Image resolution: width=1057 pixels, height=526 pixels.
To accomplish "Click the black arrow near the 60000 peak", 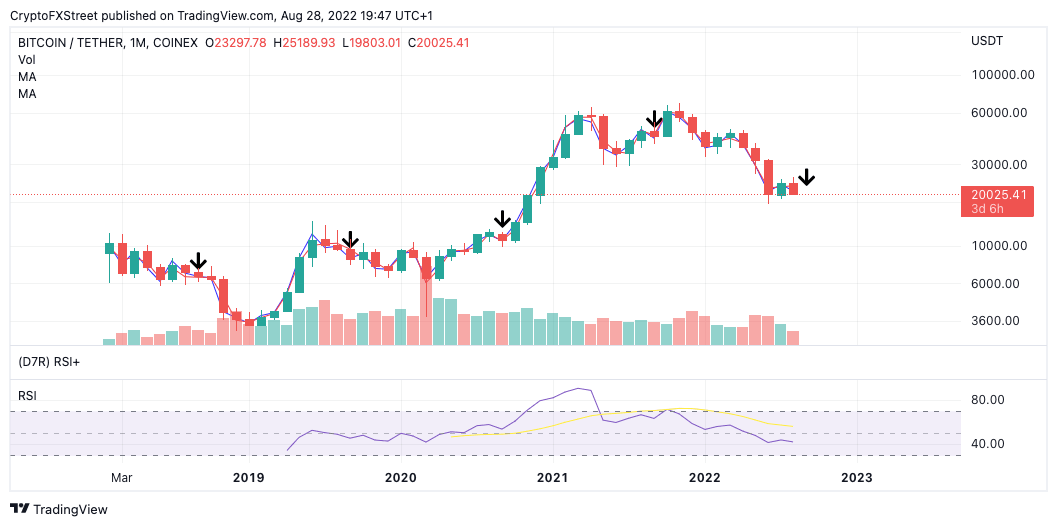I will pos(655,120).
